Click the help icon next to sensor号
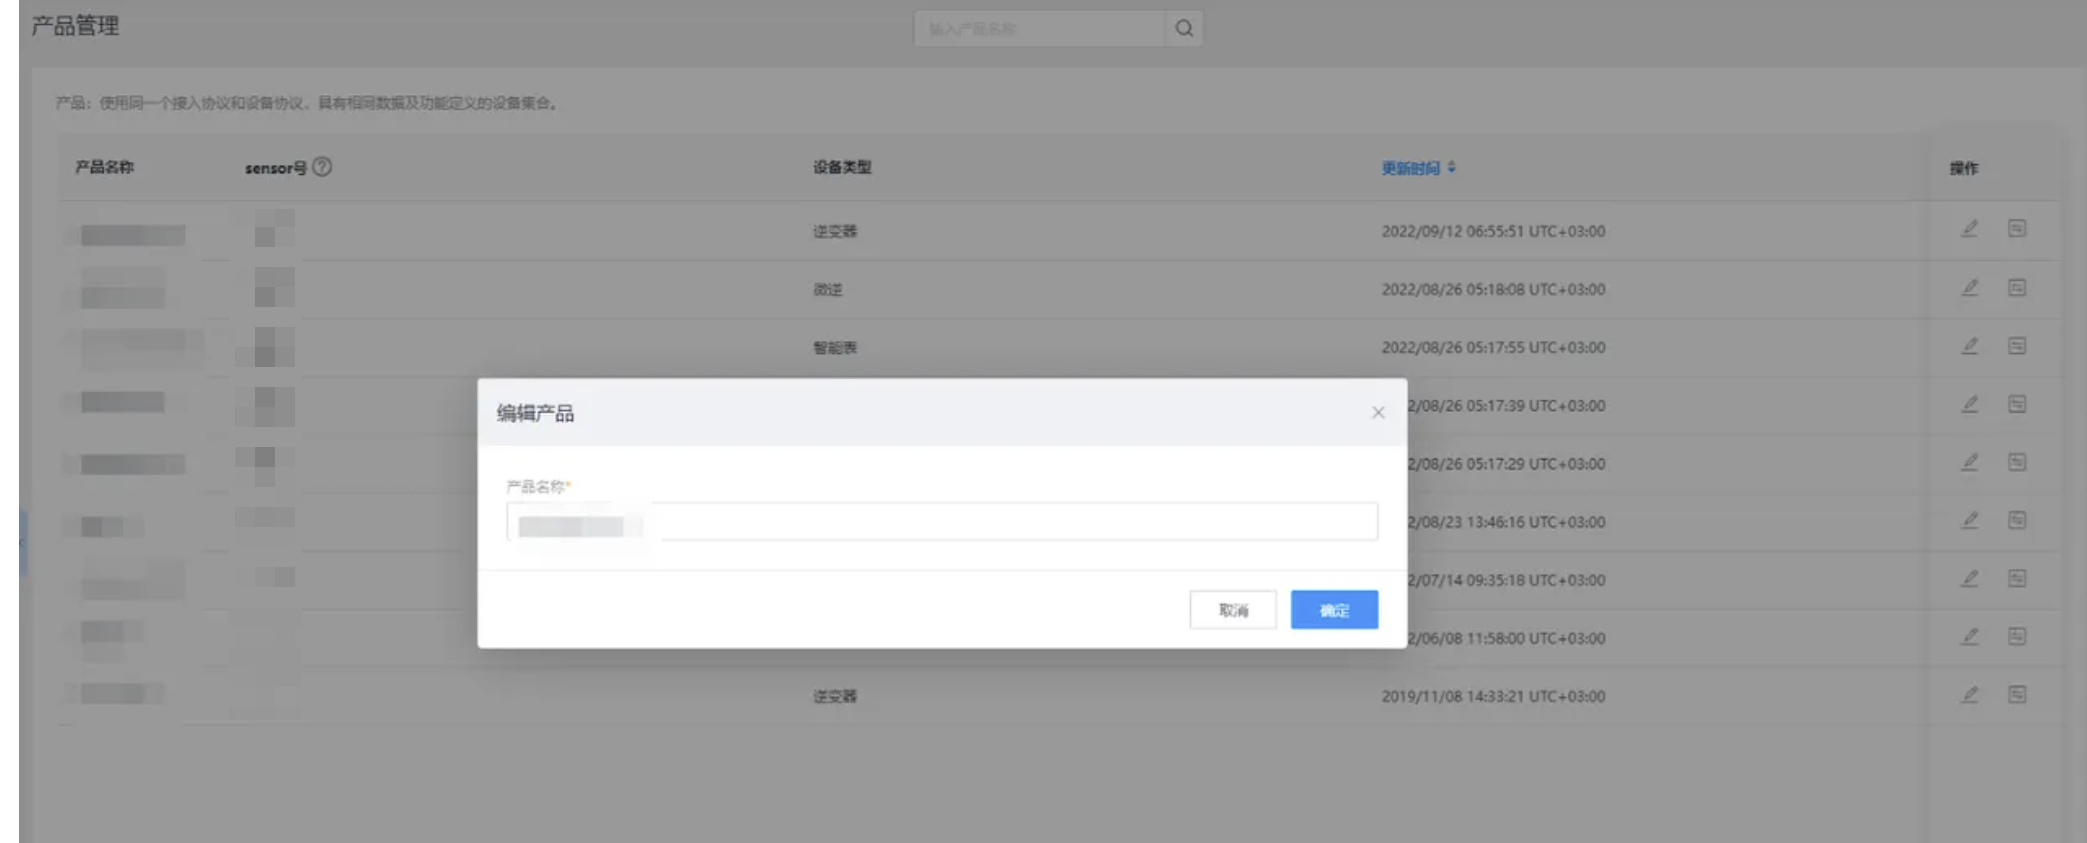Viewport: 2087px width, 843px height. coord(322,167)
